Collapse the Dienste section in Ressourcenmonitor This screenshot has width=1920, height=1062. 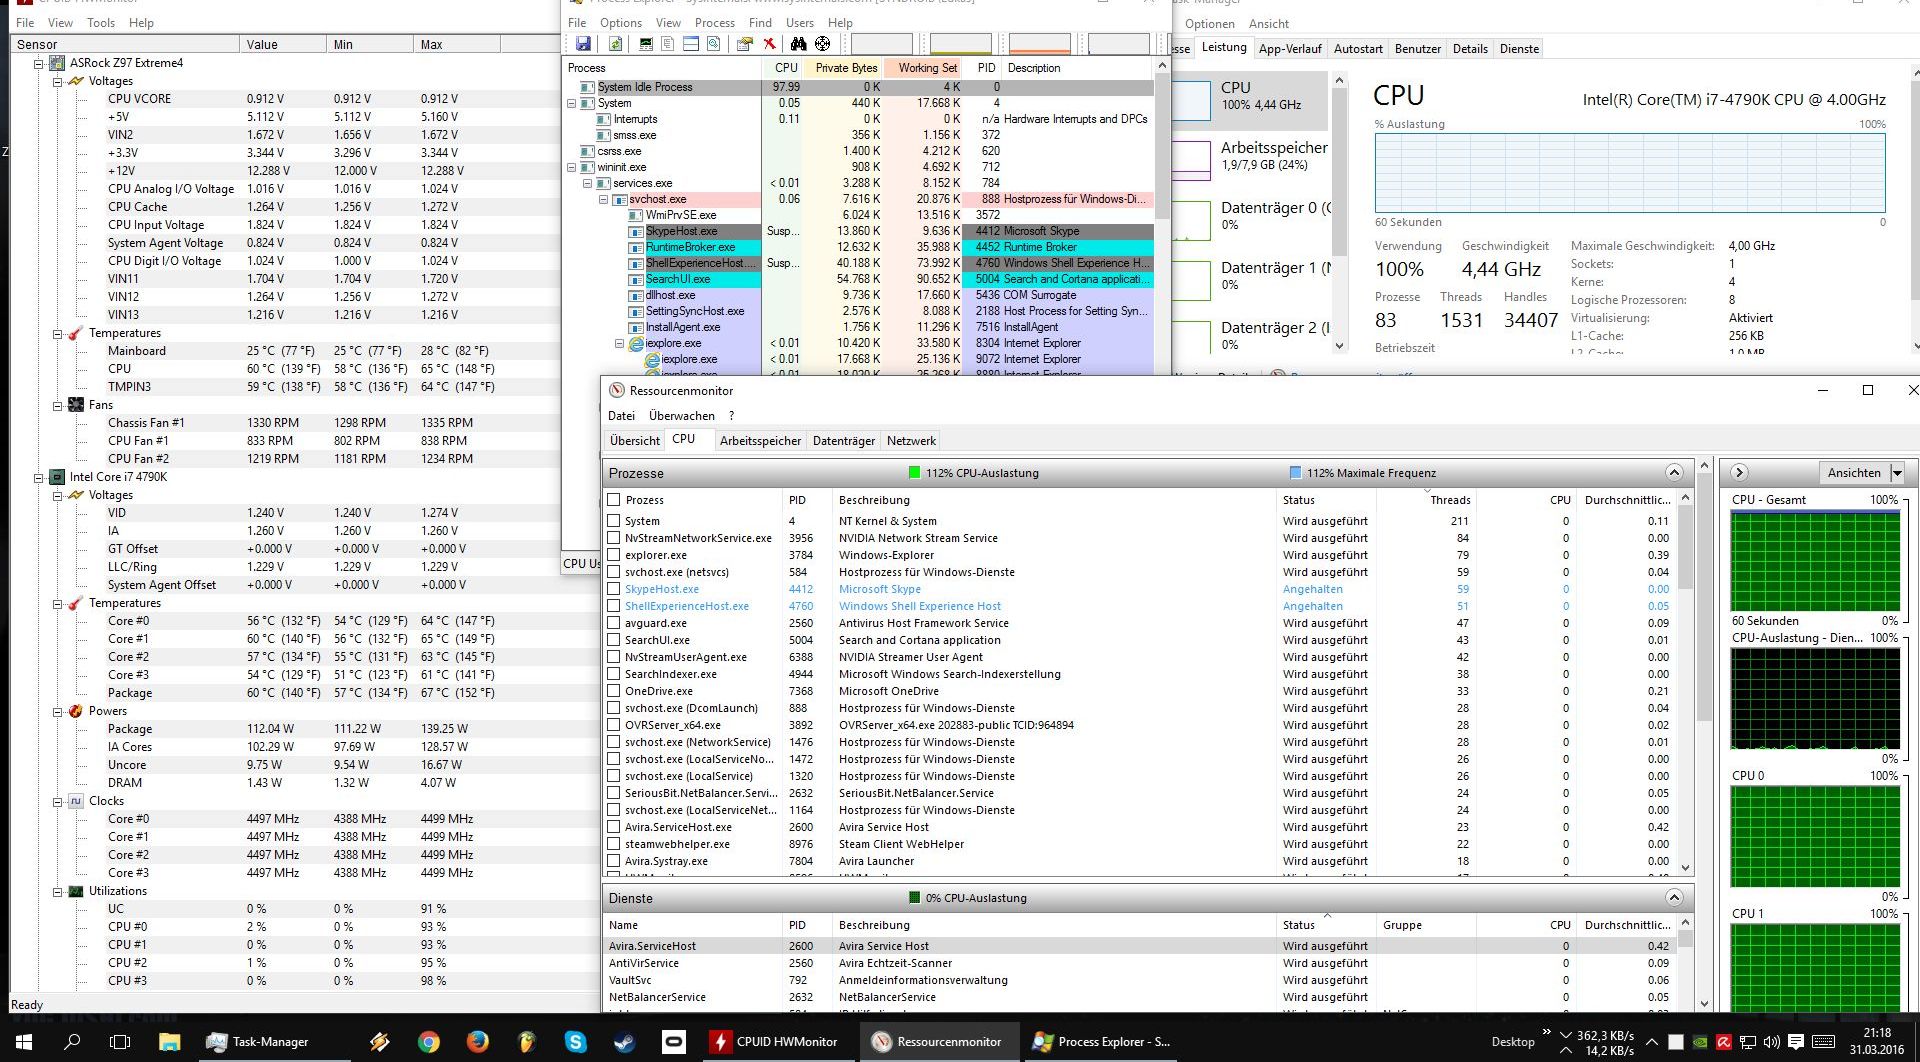(x=1674, y=898)
